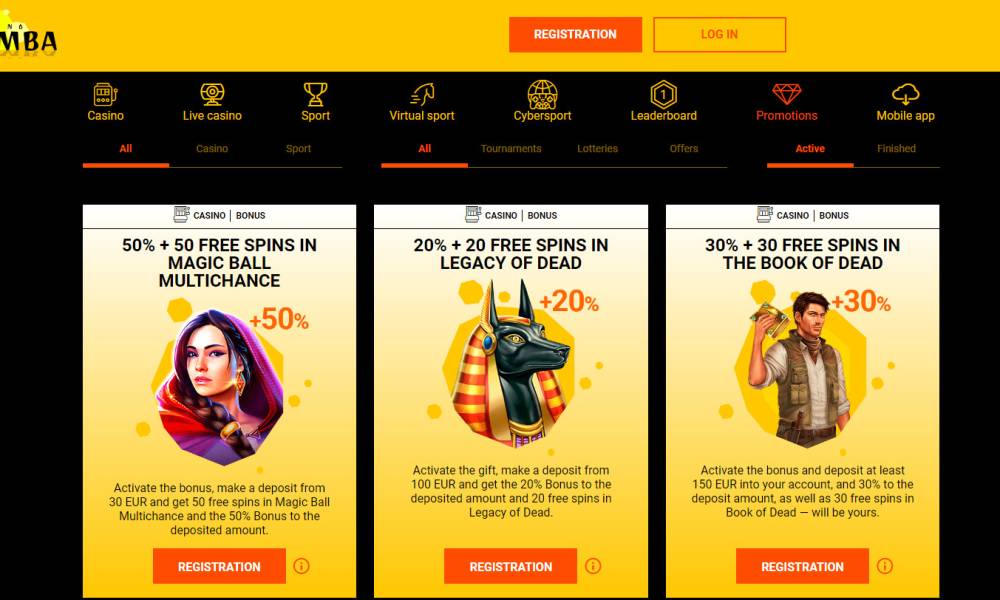Show info for the Magic Ball Multichance bonus
1000x600 pixels.
point(301,566)
